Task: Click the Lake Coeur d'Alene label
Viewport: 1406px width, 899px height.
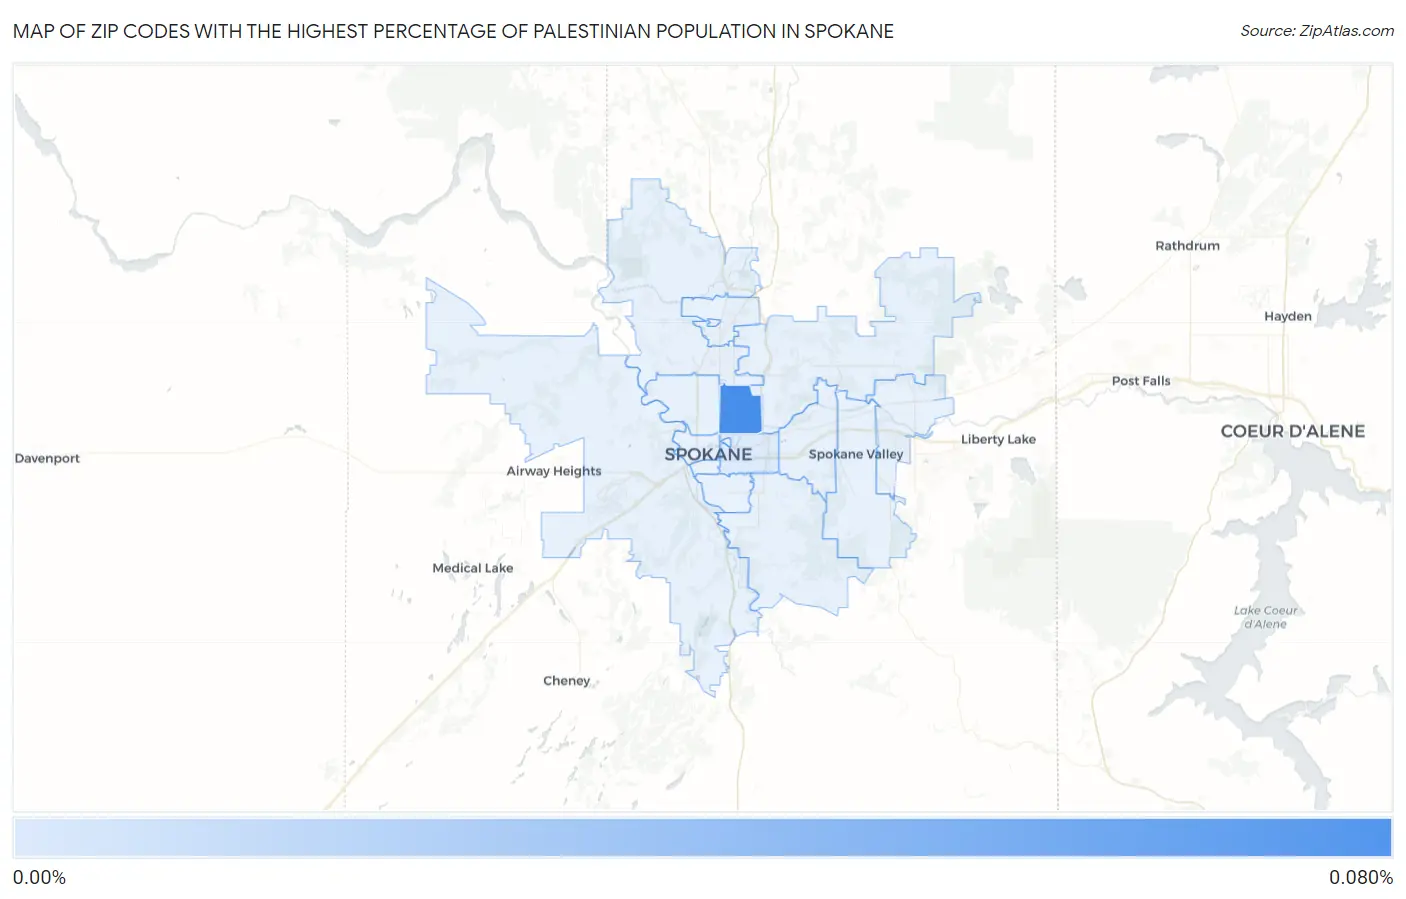Action: click(x=1265, y=617)
